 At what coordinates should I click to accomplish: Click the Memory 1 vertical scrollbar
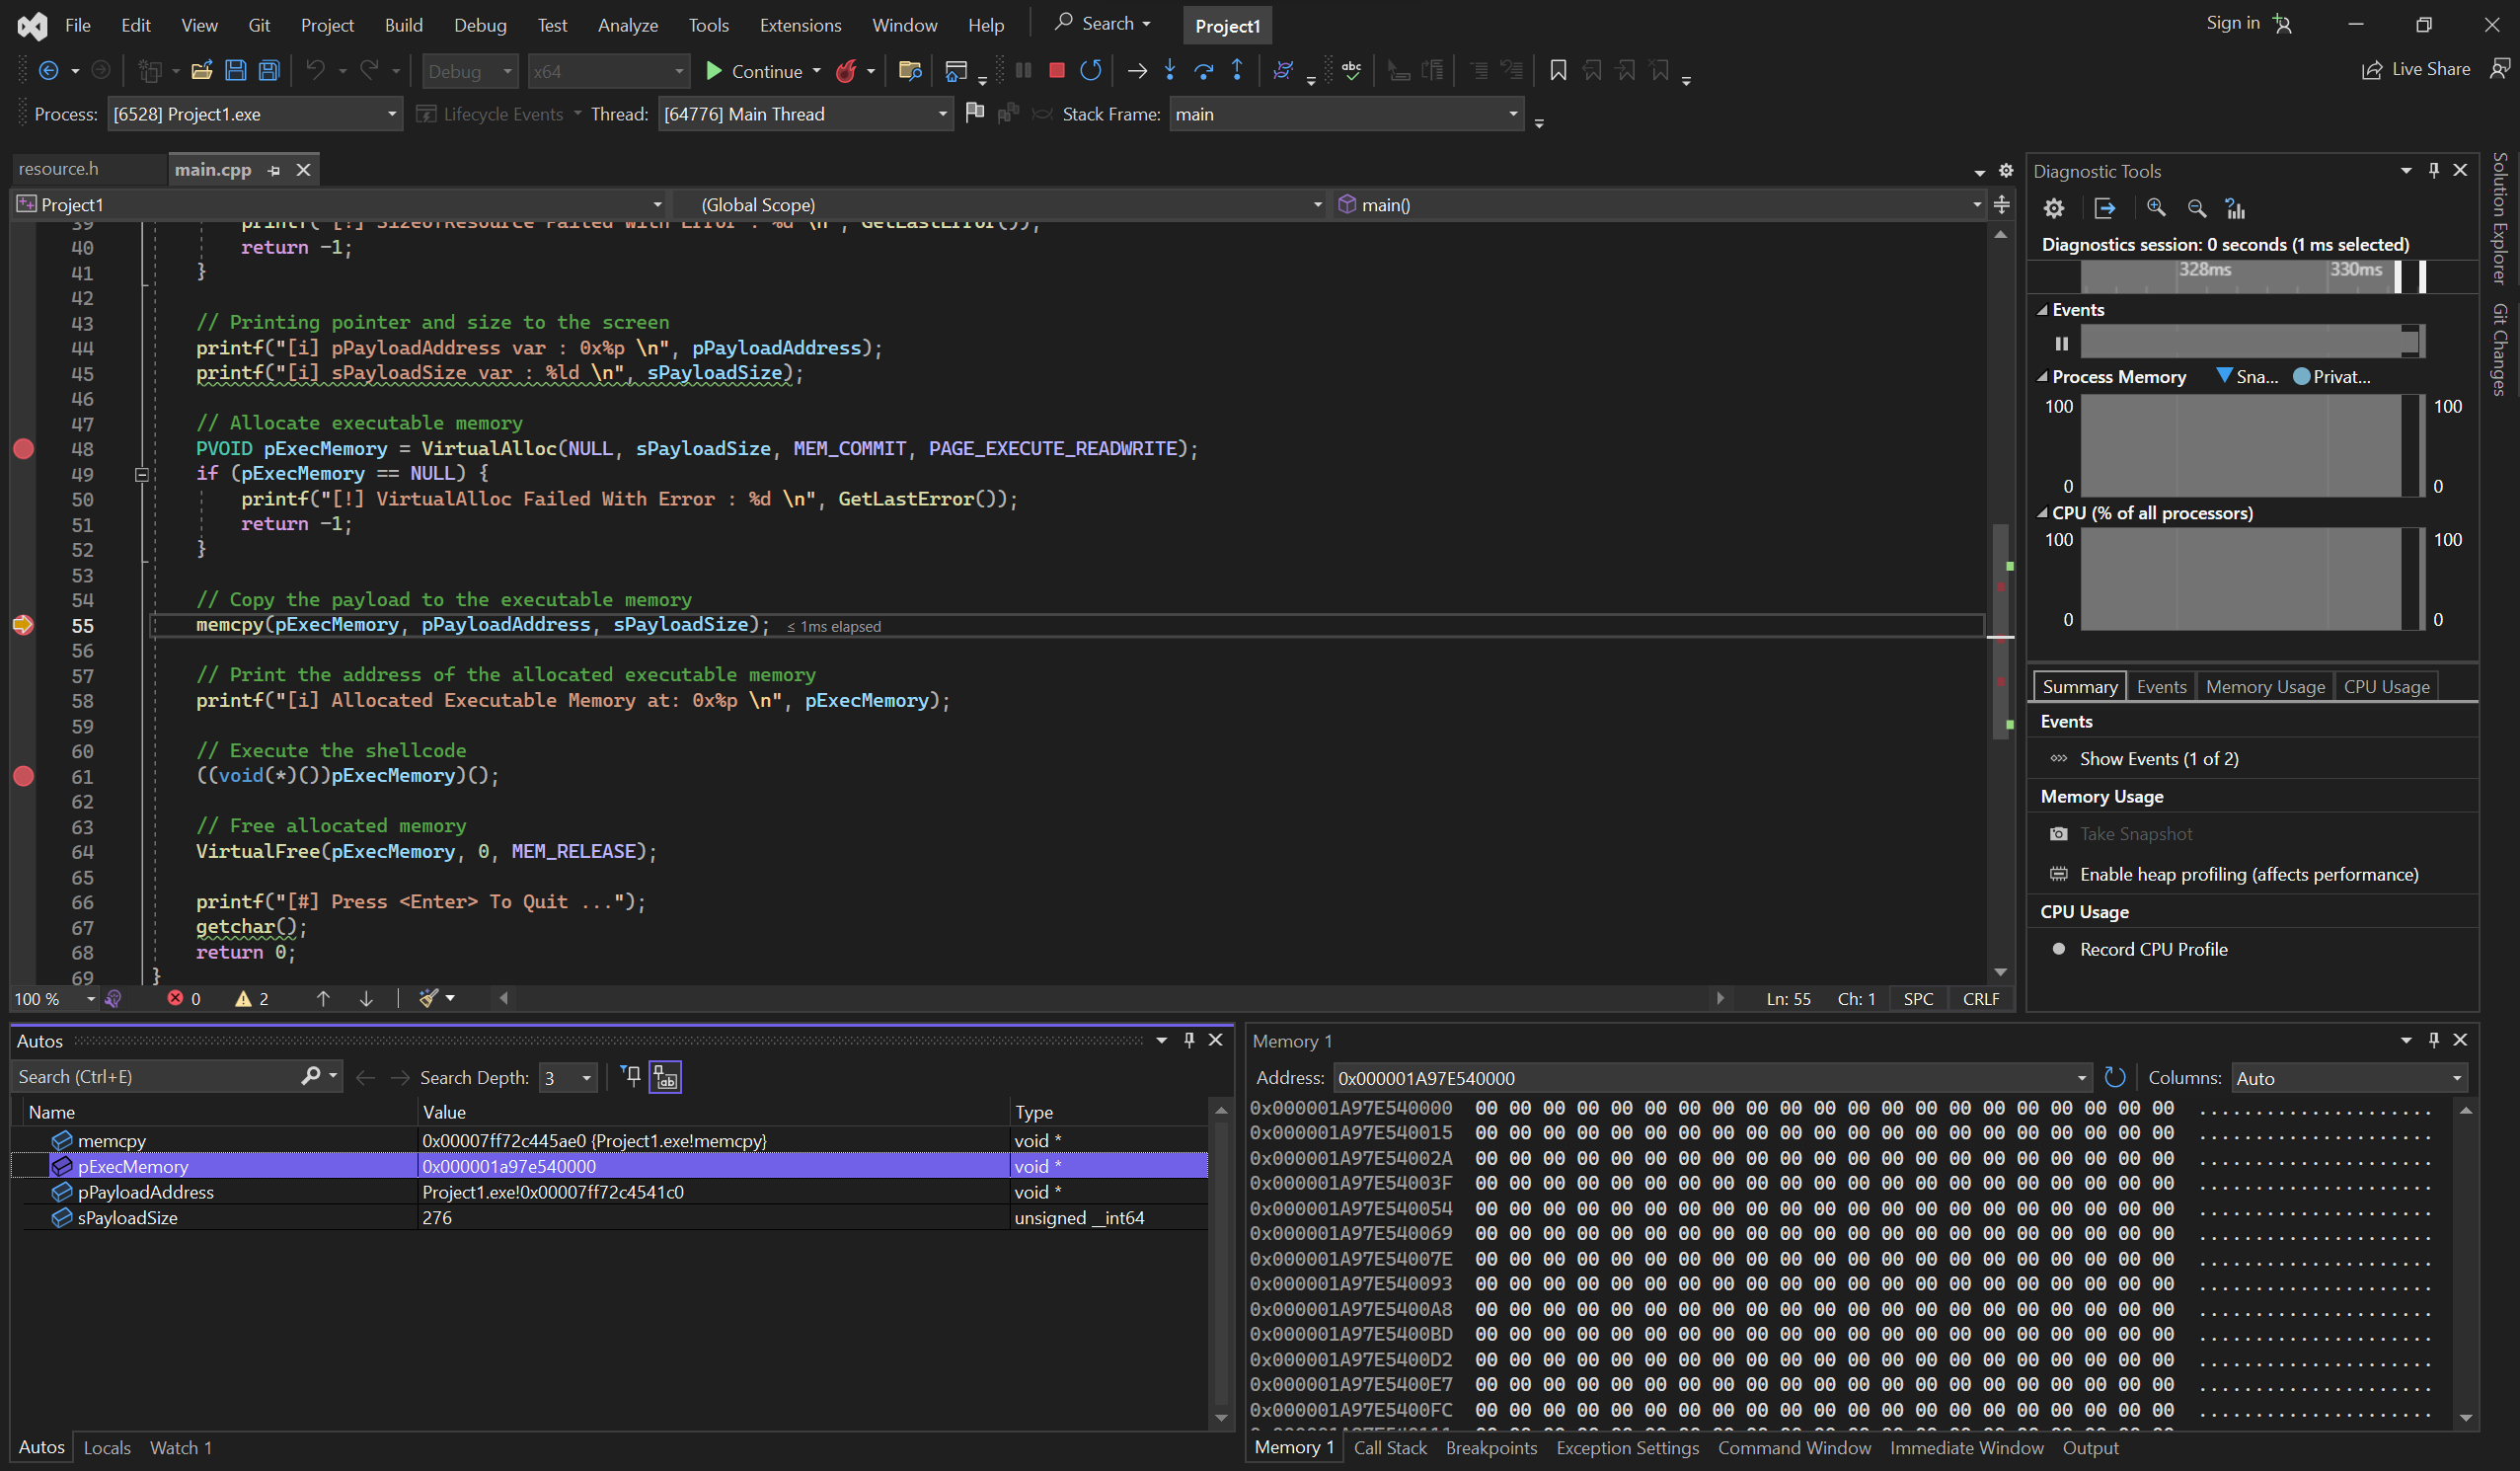tap(2466, 1263)
